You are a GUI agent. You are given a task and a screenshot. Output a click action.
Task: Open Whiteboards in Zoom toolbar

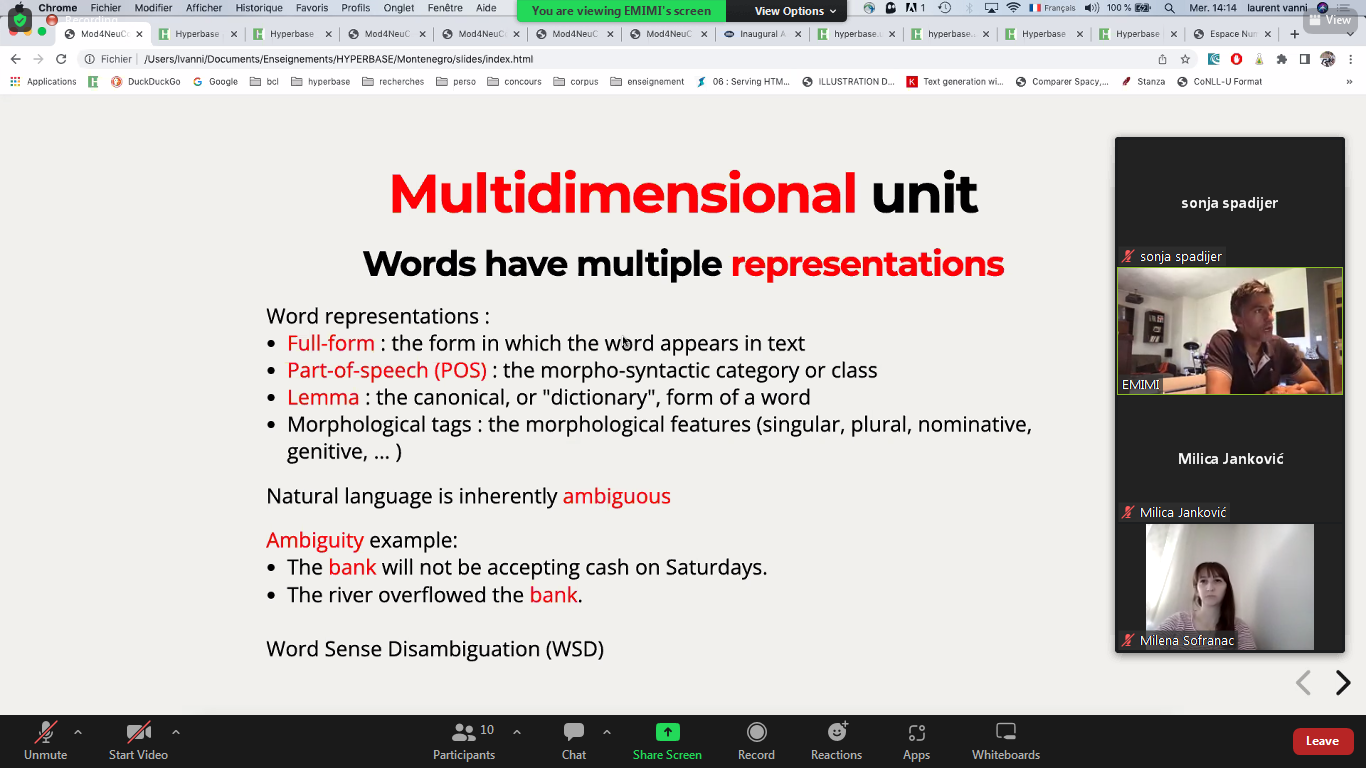click(1006, 741)
